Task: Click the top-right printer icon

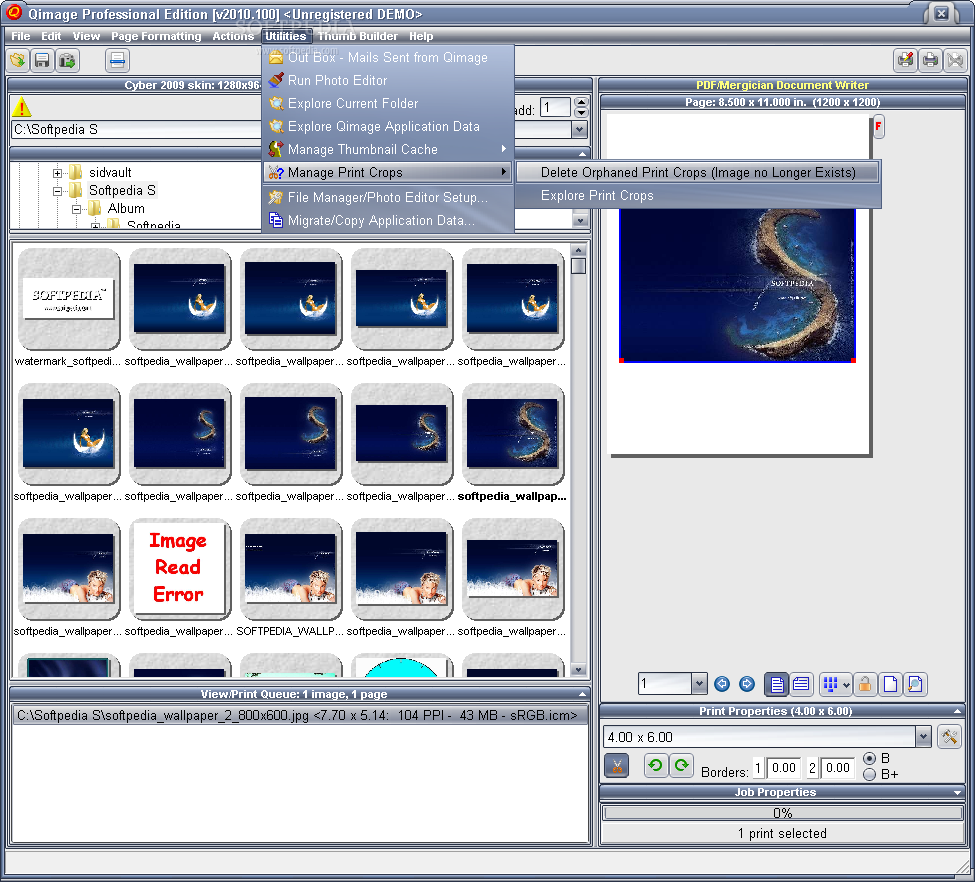Action: click(x=930, y=60)
